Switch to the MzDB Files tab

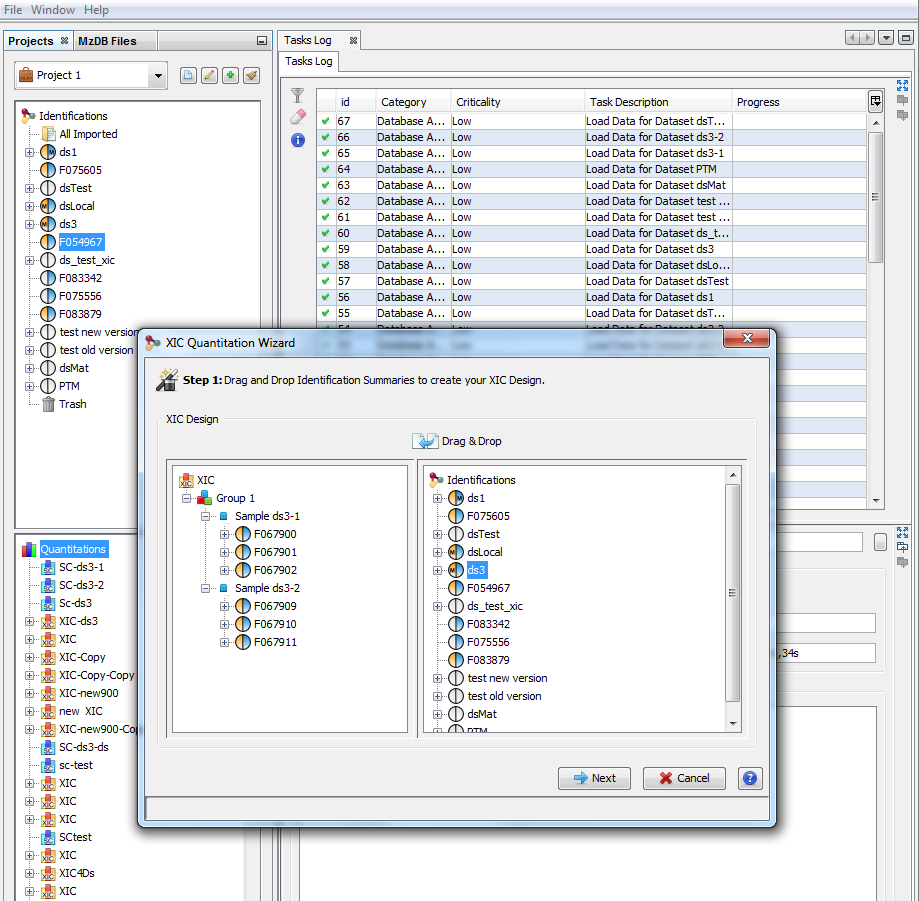(108, 41)
